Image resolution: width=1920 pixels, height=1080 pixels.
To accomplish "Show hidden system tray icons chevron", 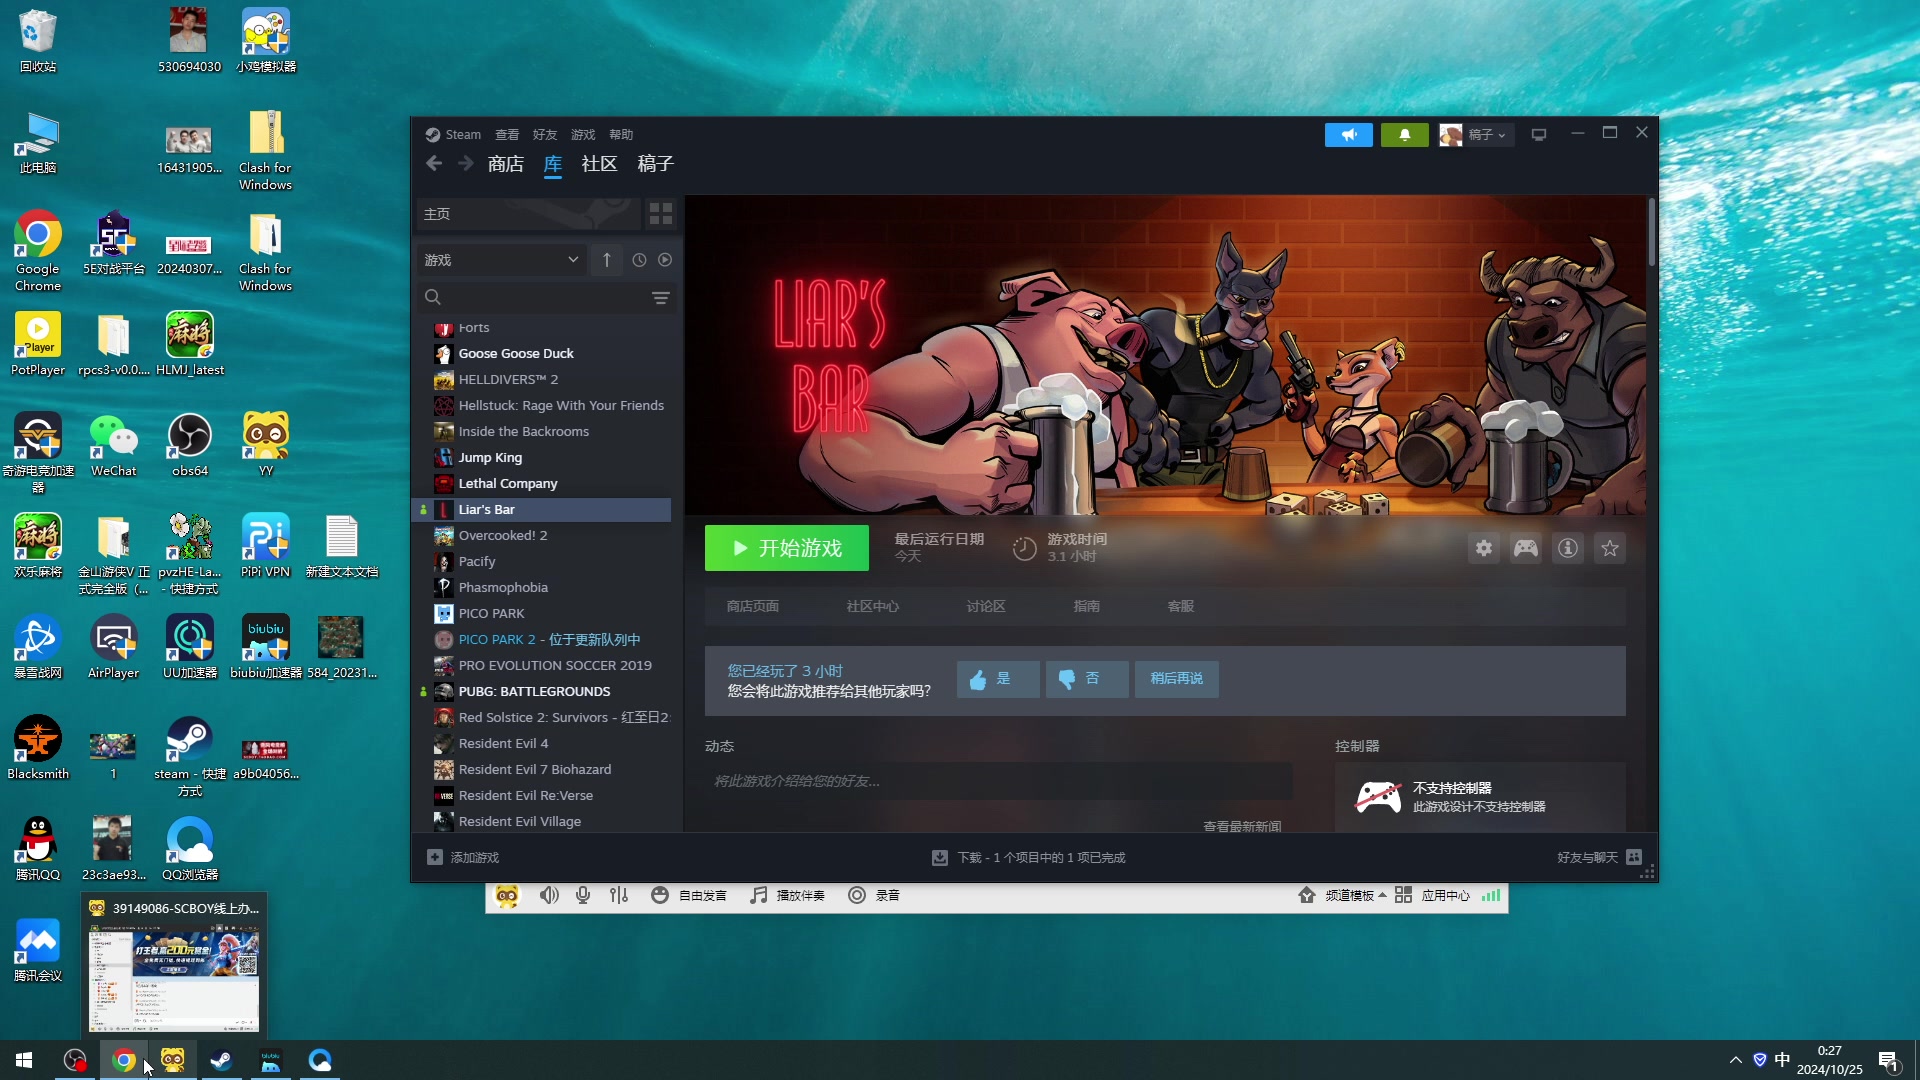I will coord(1736,1060).
